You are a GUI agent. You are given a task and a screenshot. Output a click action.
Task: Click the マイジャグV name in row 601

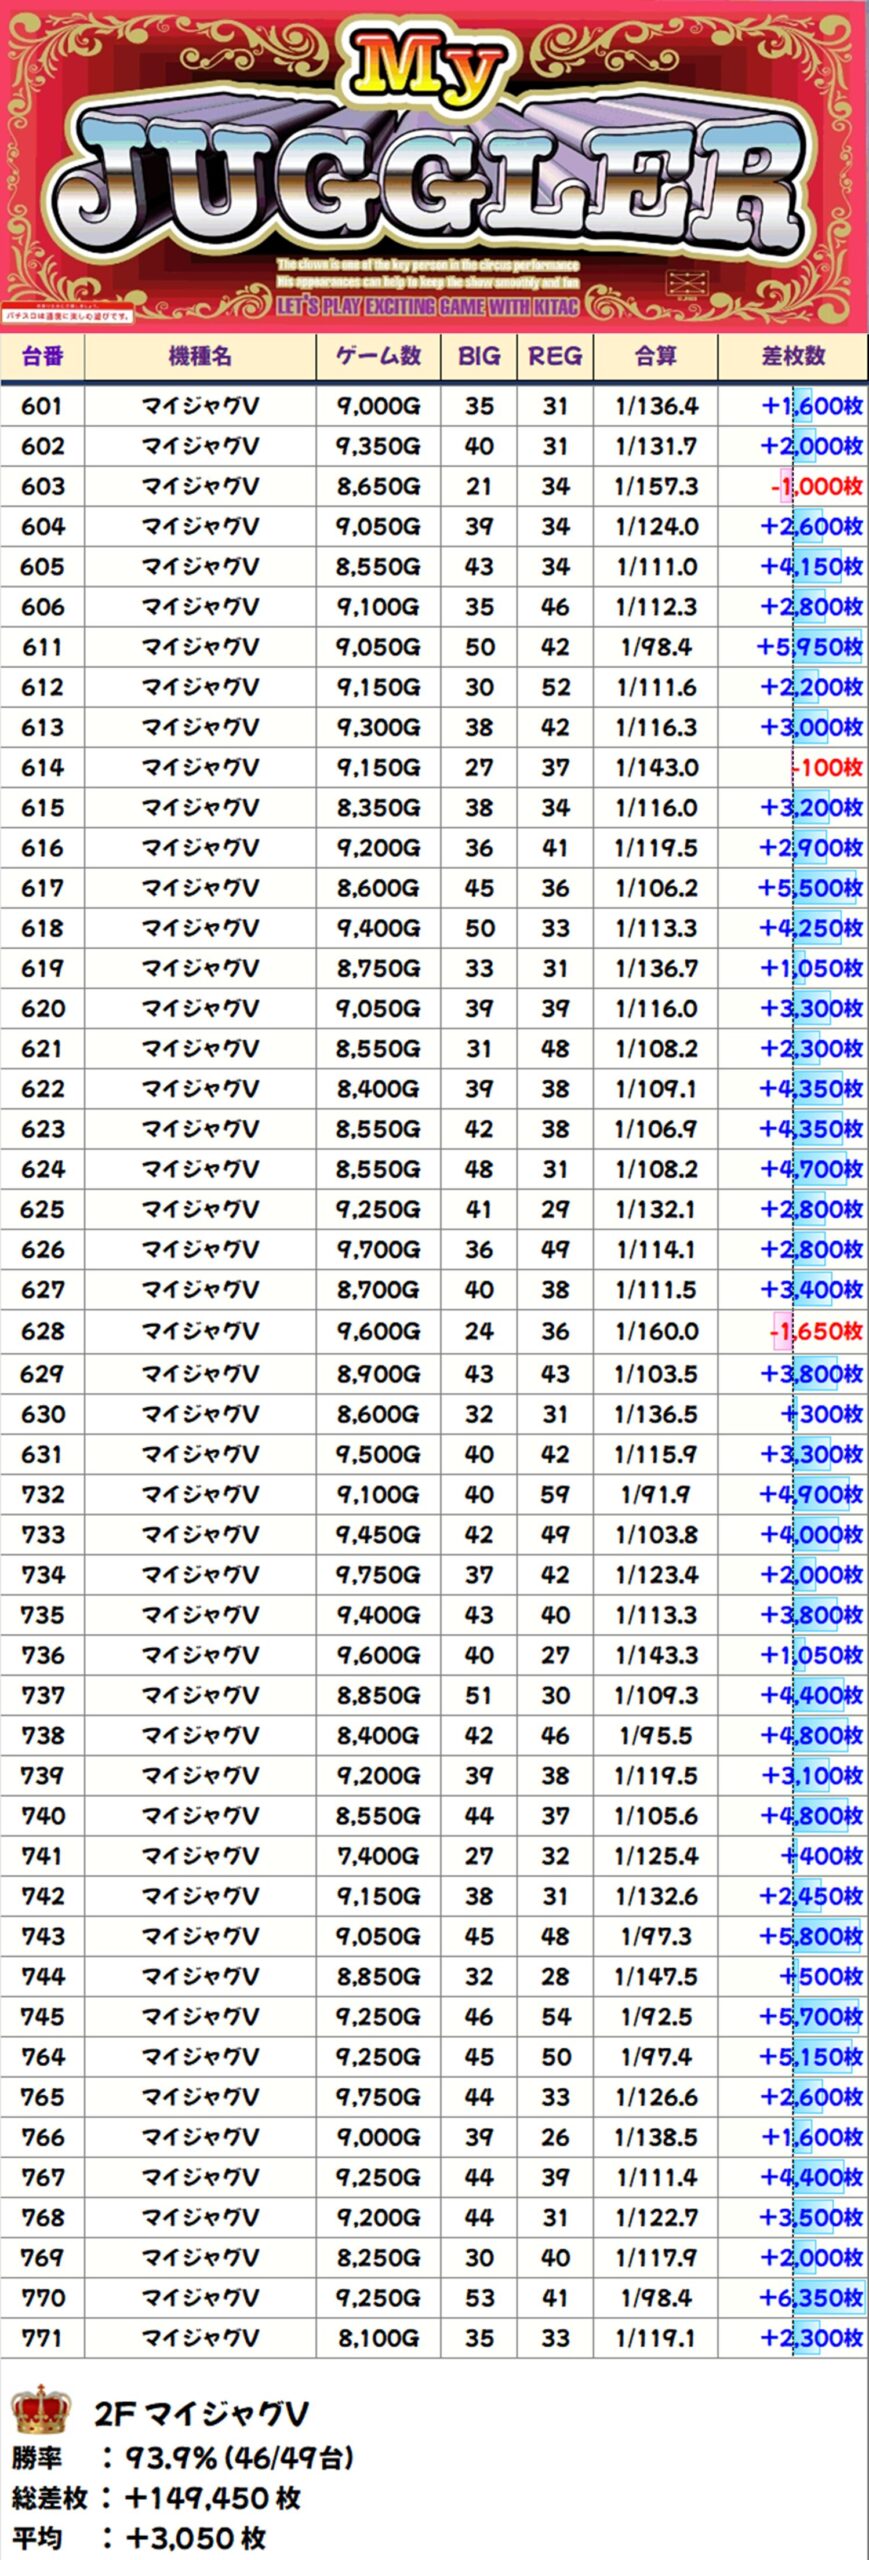(200, 407)
